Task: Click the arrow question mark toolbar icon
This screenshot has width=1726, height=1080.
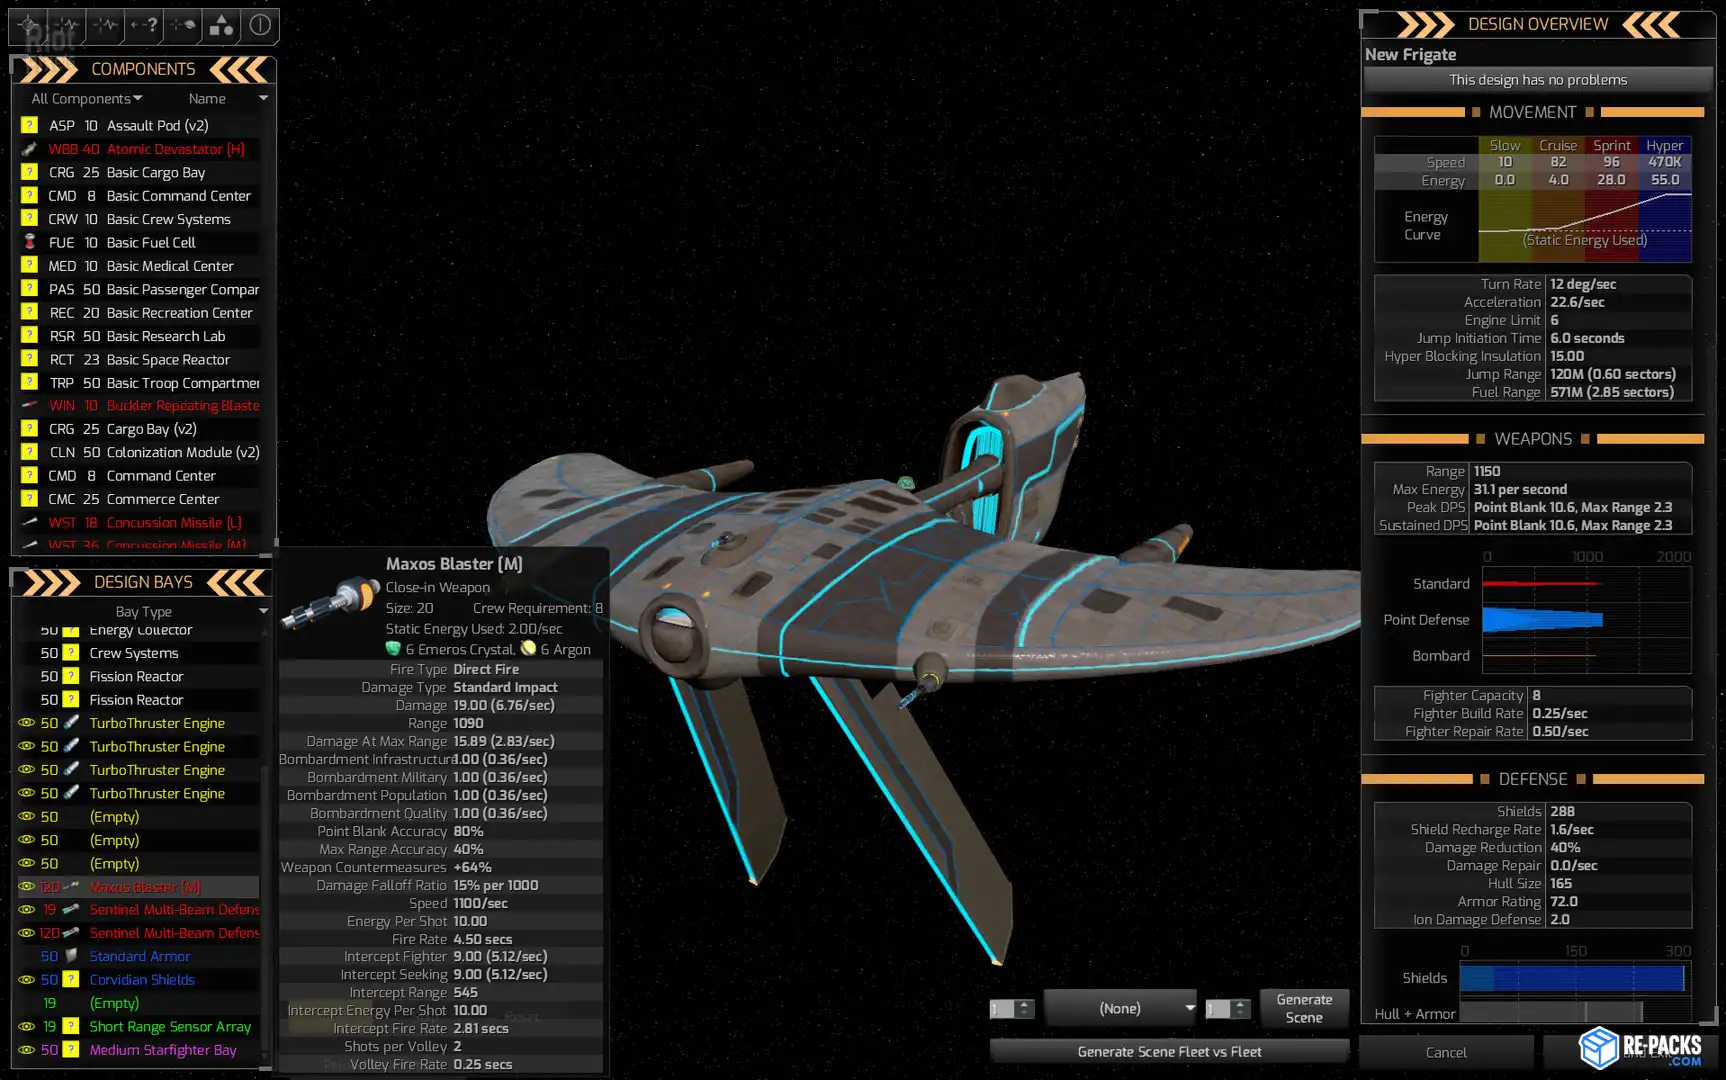Action: [144, 26]
